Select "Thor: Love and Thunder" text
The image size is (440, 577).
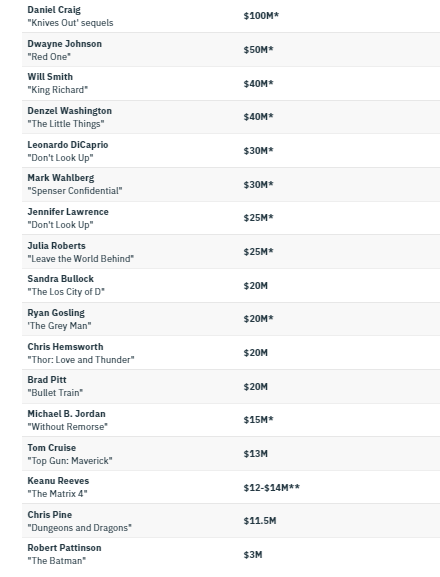81,360
